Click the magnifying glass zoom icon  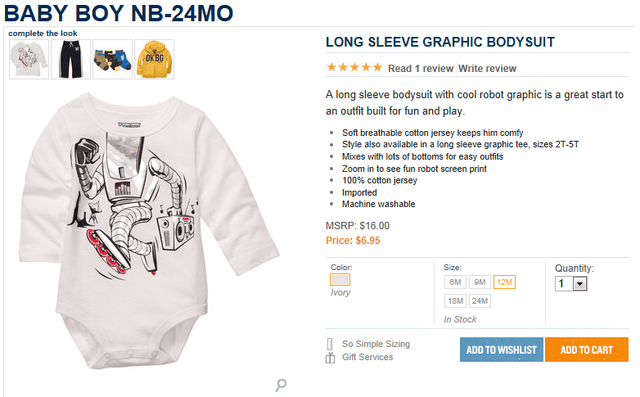point(281,384)
